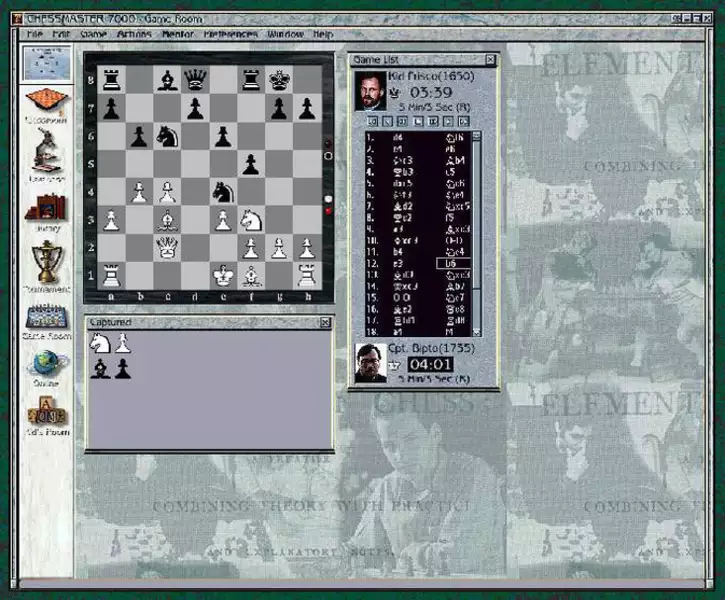Click the white knight on f3
The image size is (725, 600).
[x=251, y=220]
